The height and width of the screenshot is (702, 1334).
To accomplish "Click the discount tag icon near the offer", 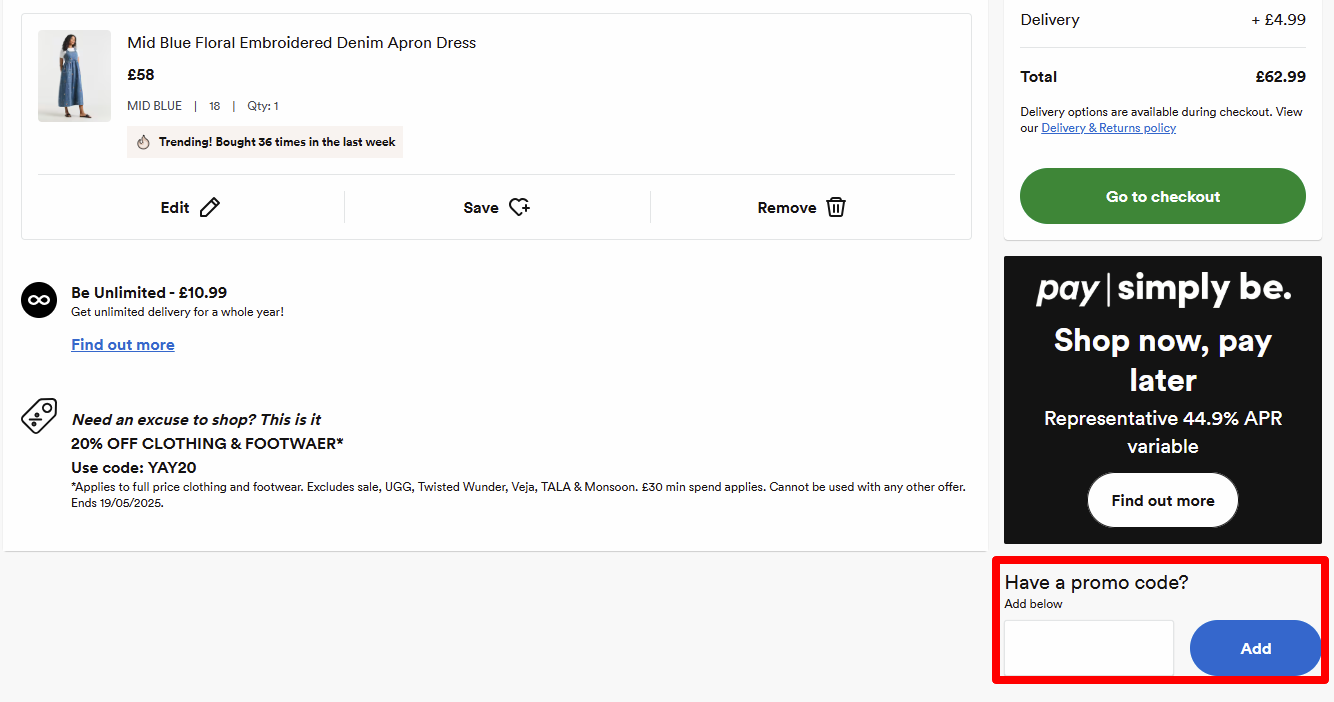I will tap(39, 415).
